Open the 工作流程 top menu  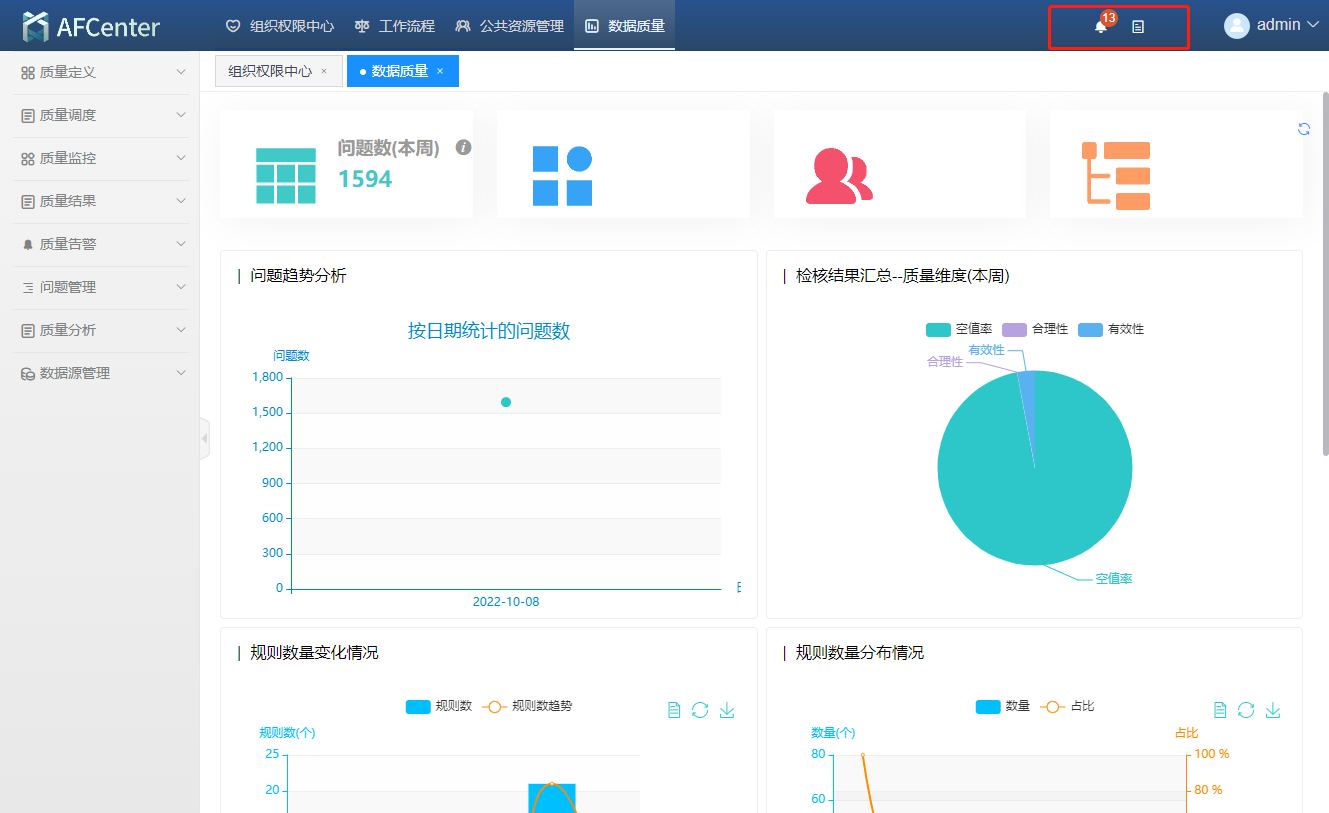tap(395, 26)
